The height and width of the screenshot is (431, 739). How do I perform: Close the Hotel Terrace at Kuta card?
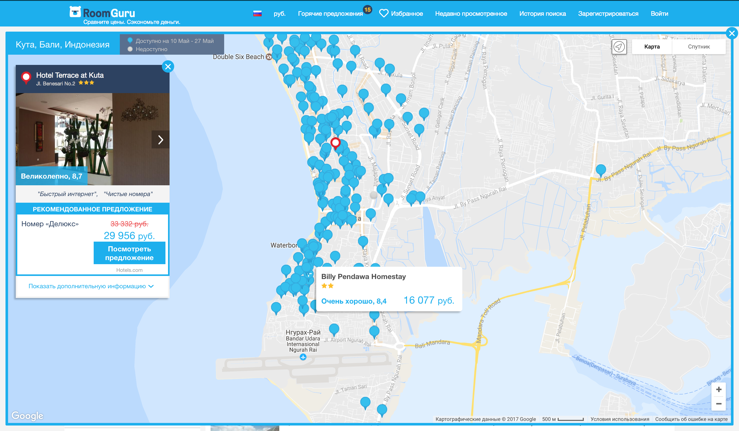(168, 66)
